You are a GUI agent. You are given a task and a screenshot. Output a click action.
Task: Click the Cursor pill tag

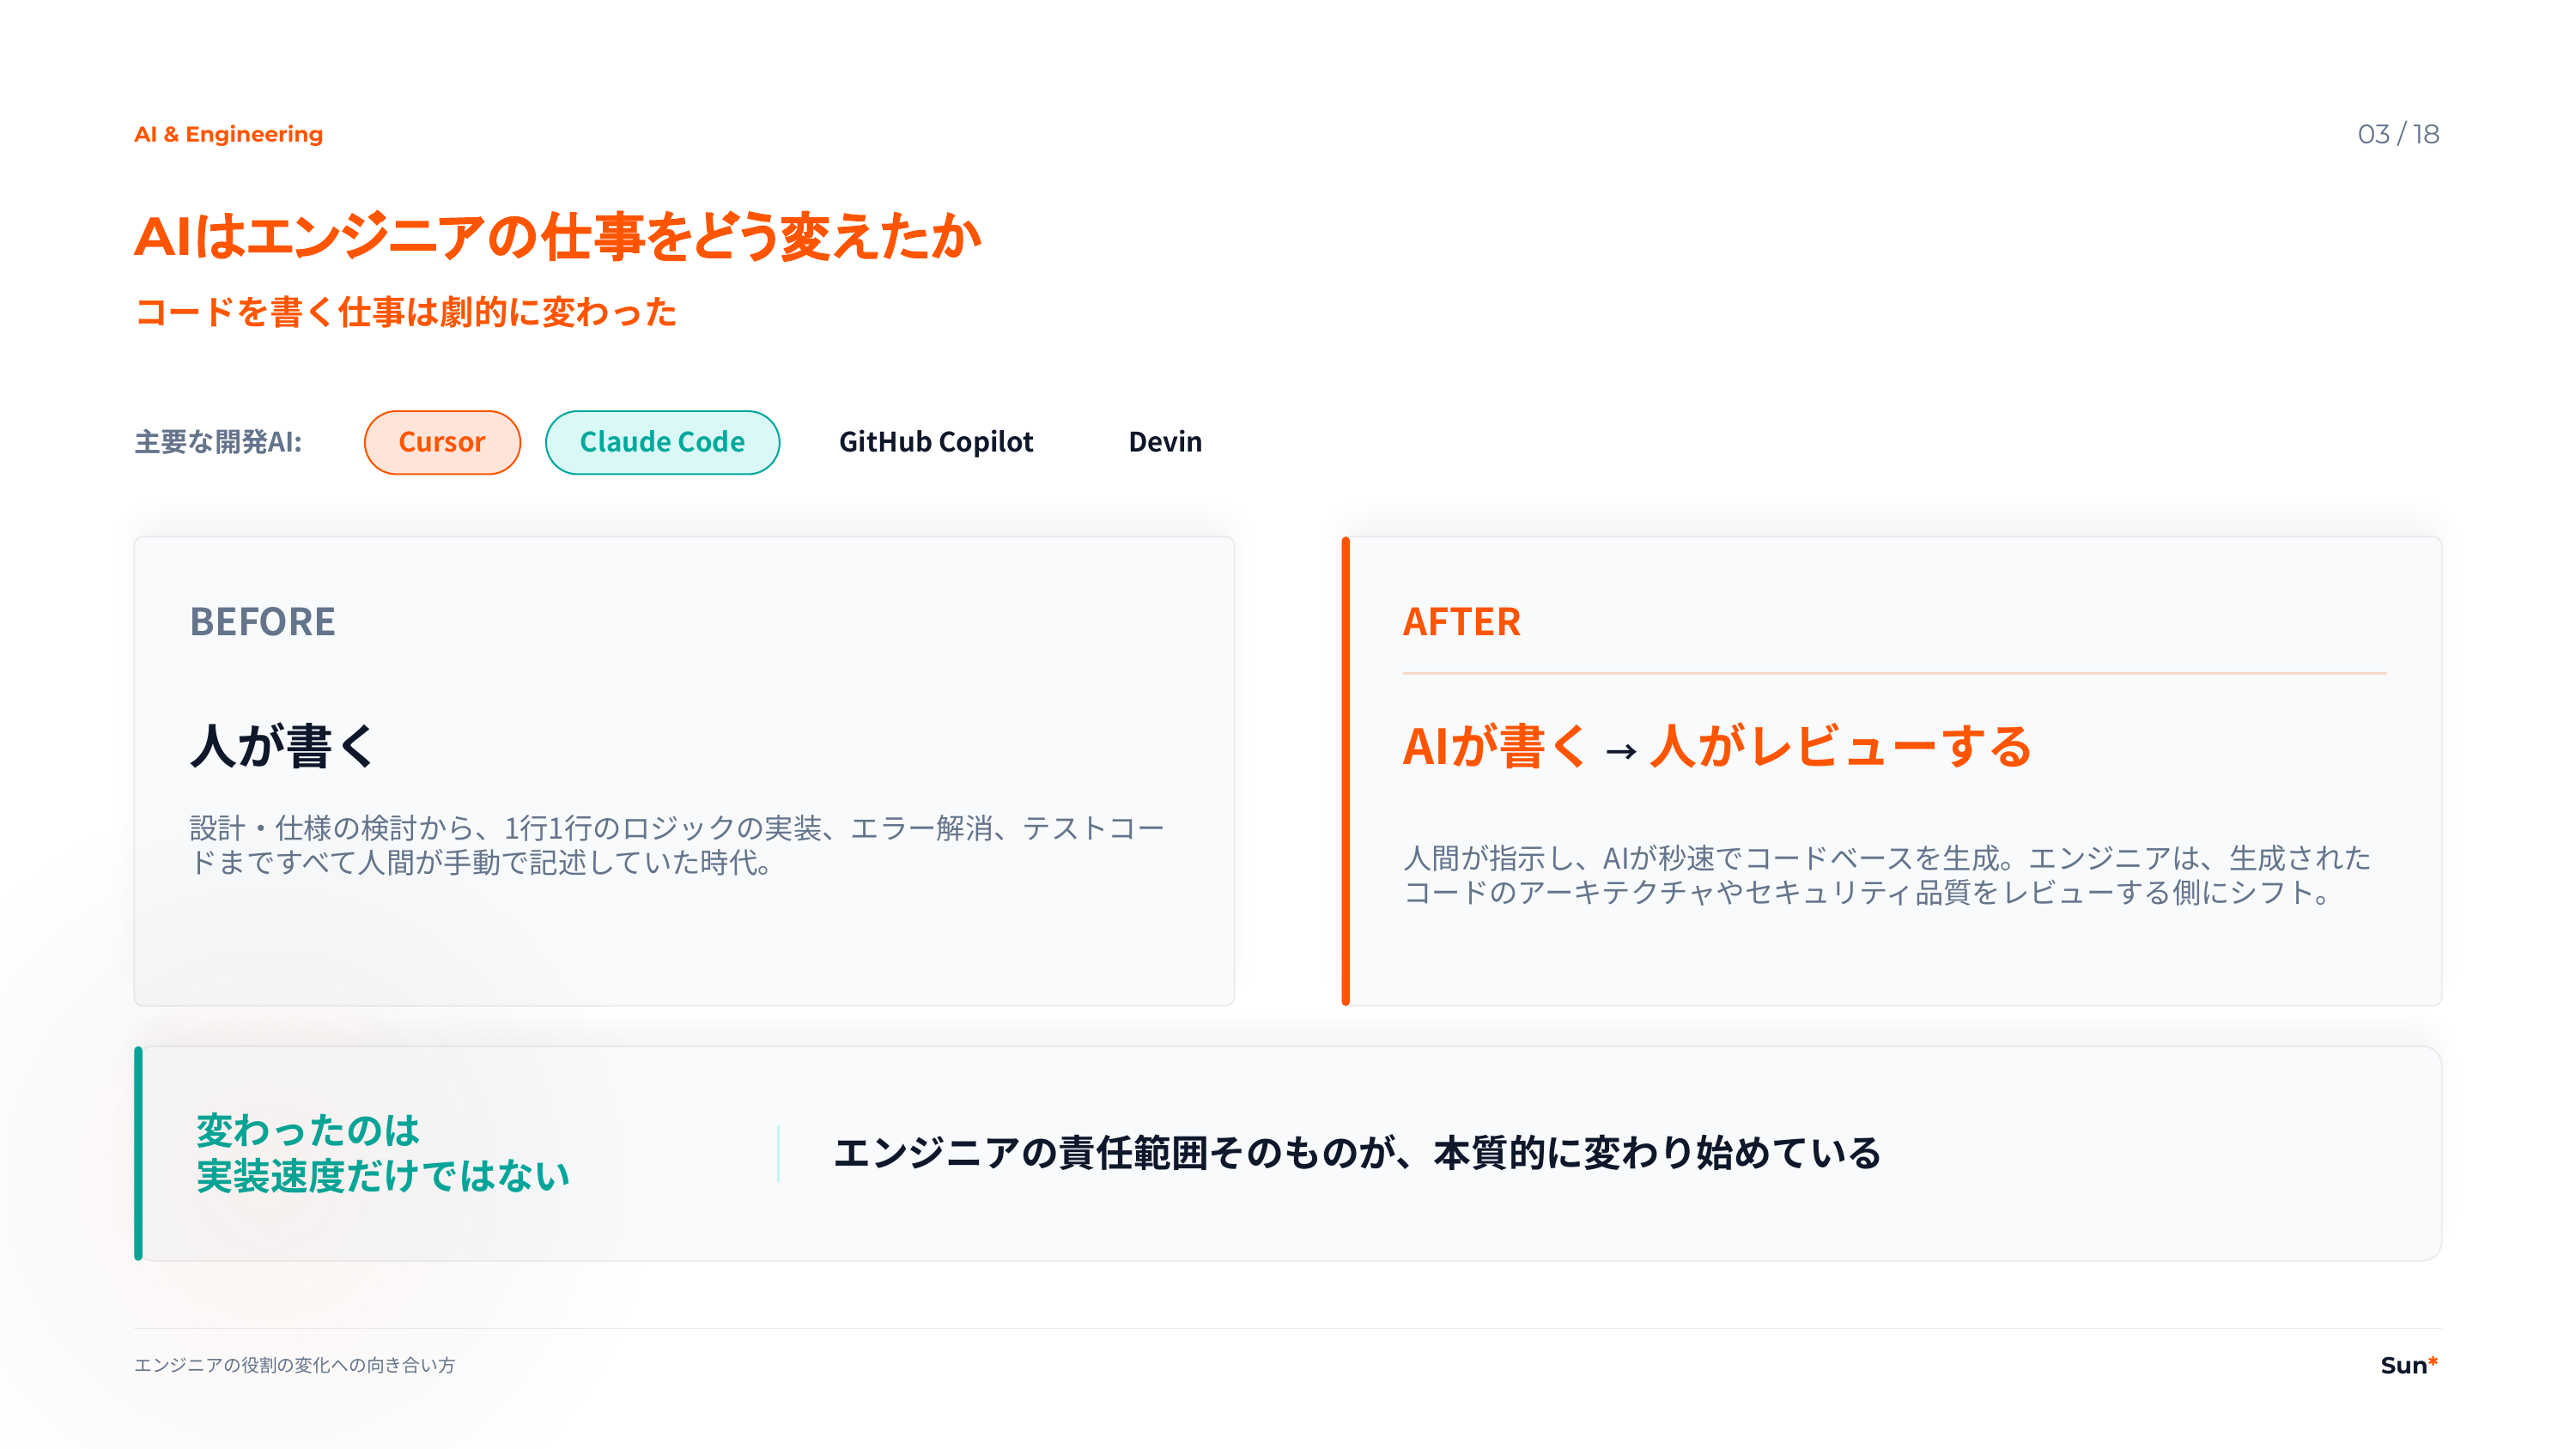(x=442, y=442)
